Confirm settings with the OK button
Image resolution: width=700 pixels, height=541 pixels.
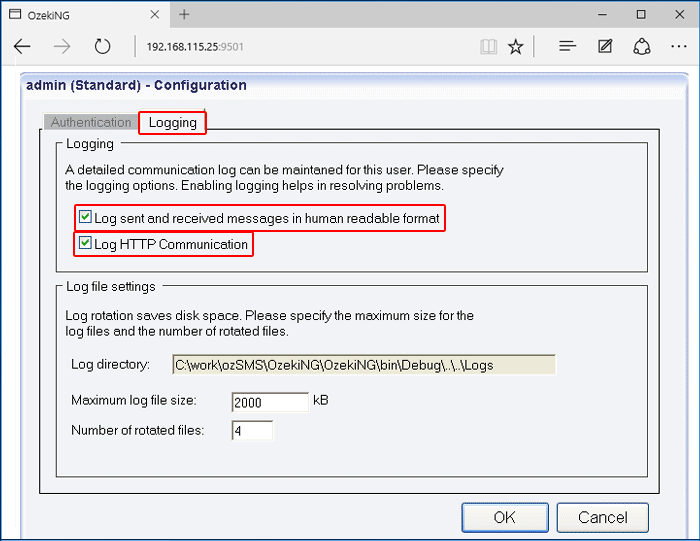[505, 517]
